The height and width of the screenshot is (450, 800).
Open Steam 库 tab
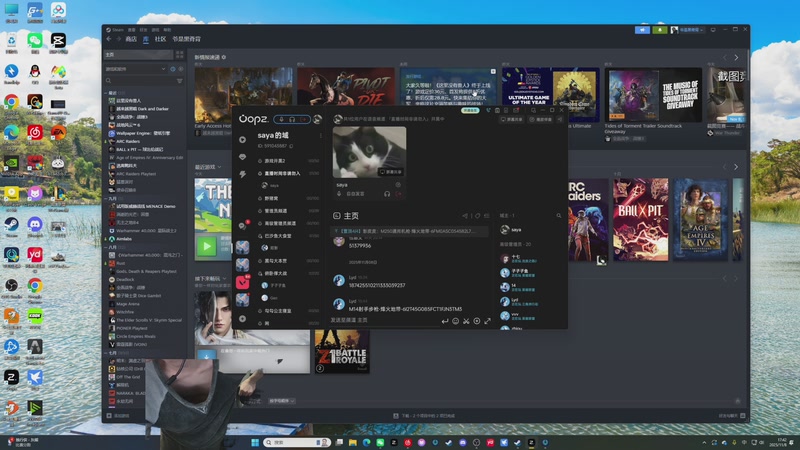point(146,39)
